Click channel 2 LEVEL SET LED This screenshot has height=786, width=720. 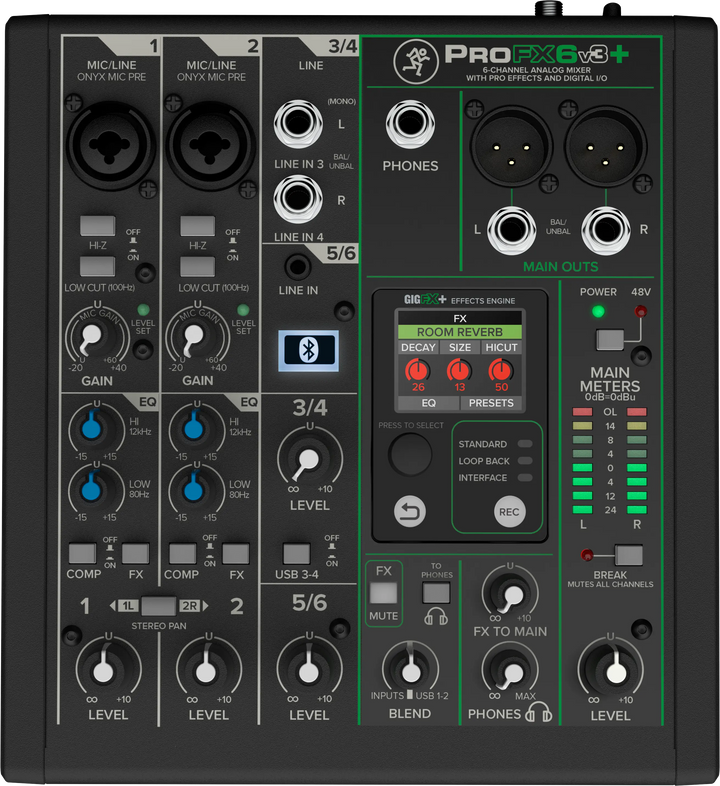(x=243, y=309)
